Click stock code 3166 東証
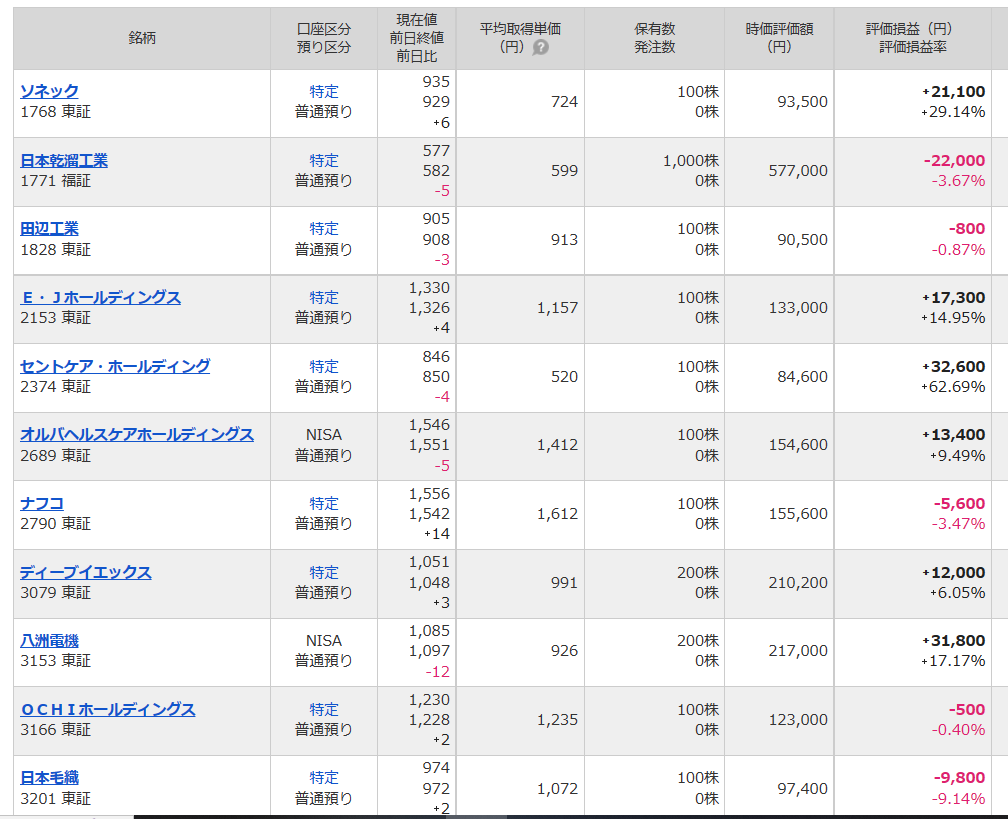The image size is (1008, 819). point(55,730)
